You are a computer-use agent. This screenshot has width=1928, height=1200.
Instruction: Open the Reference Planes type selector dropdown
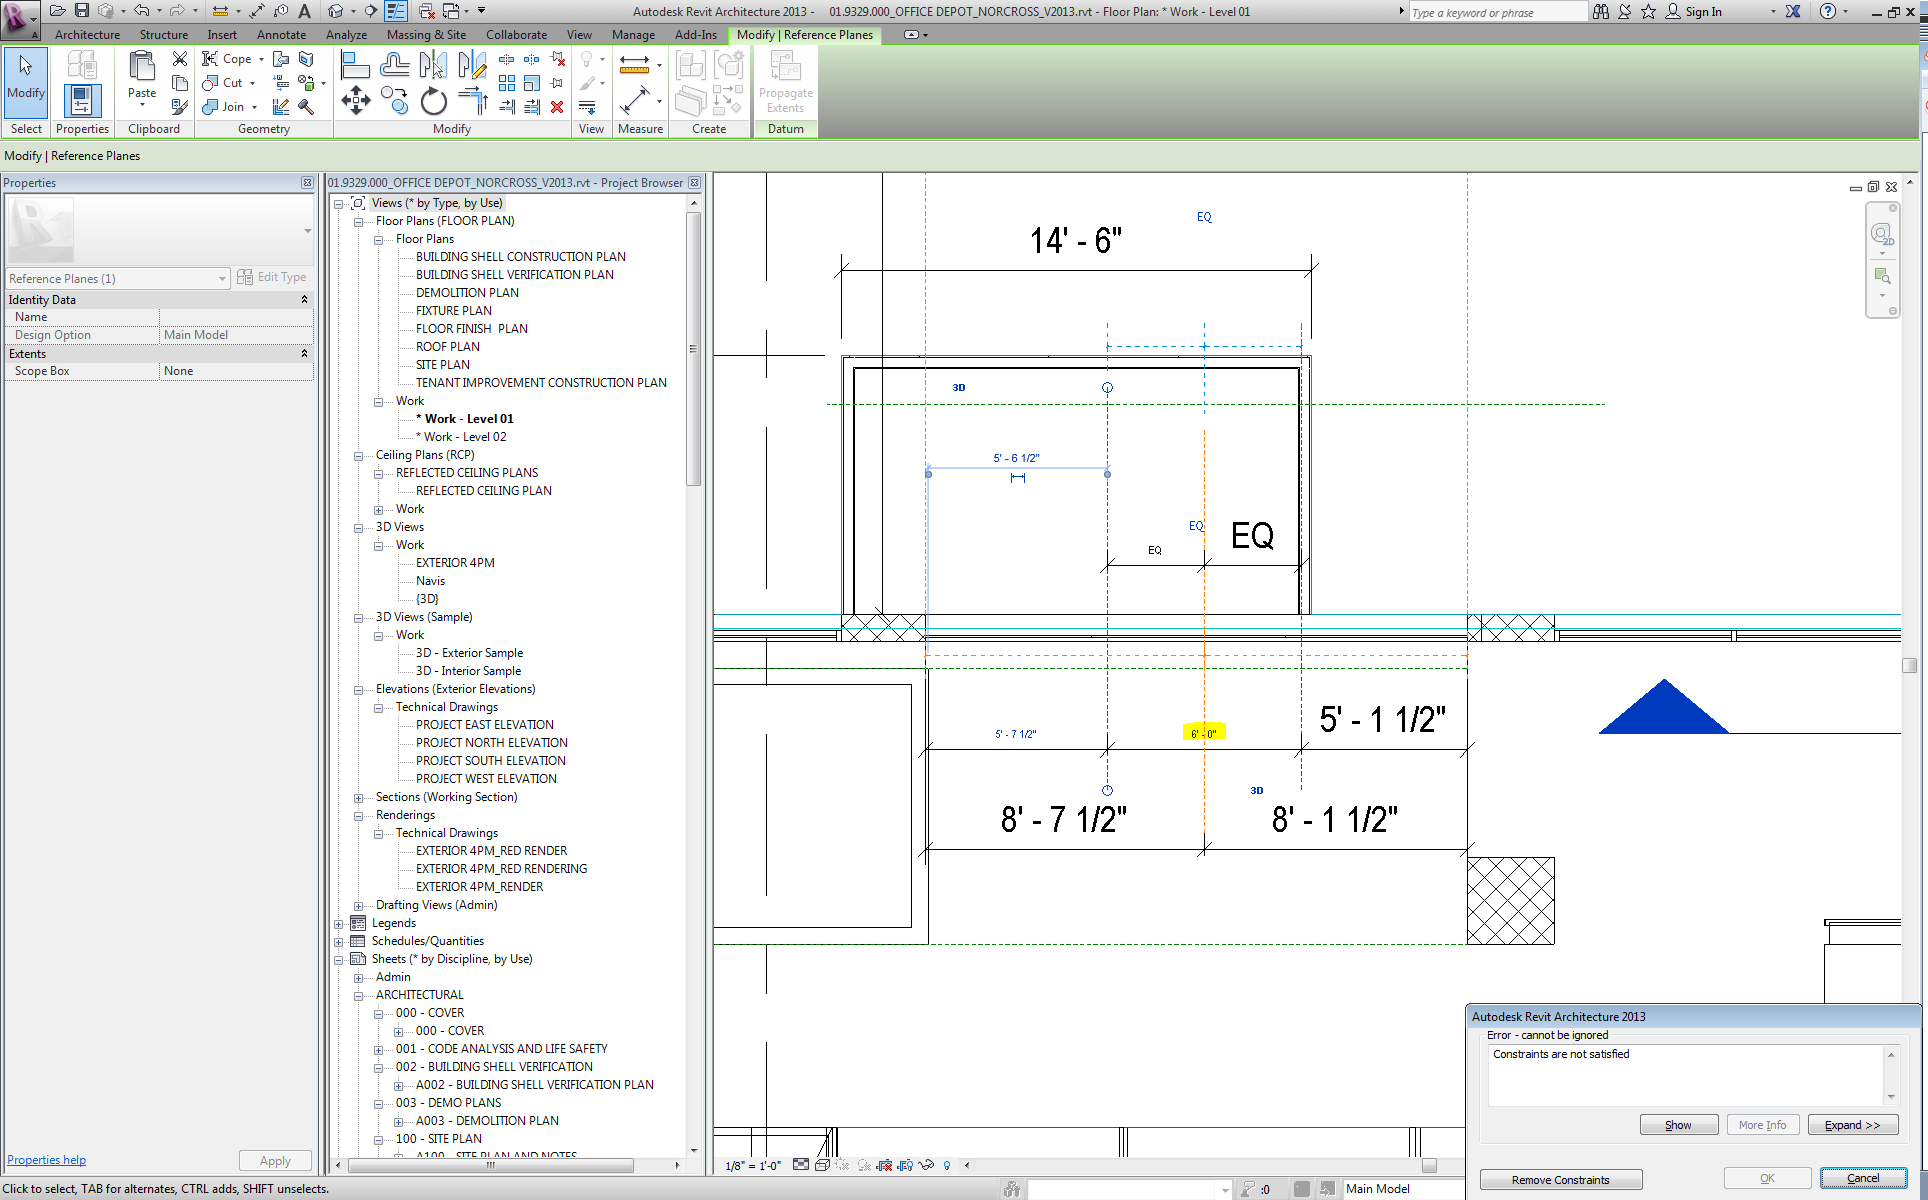tap(222, 279)
